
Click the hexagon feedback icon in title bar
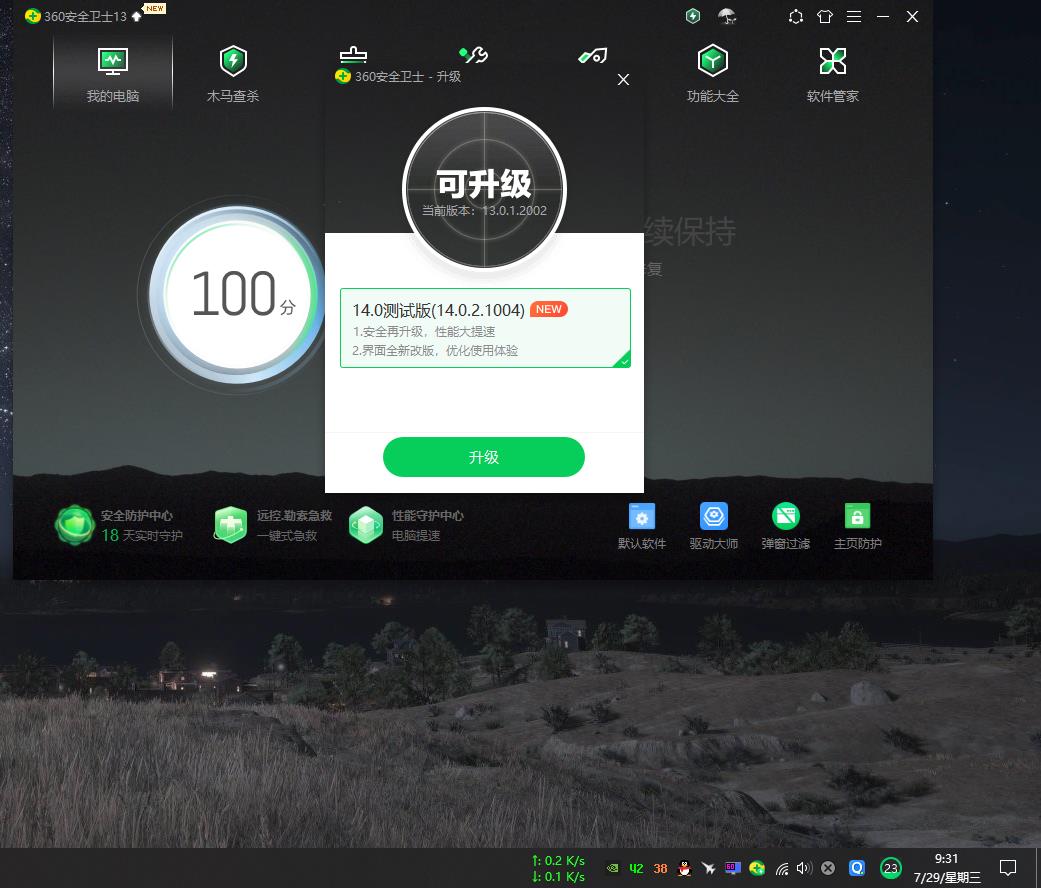(795, 17)
